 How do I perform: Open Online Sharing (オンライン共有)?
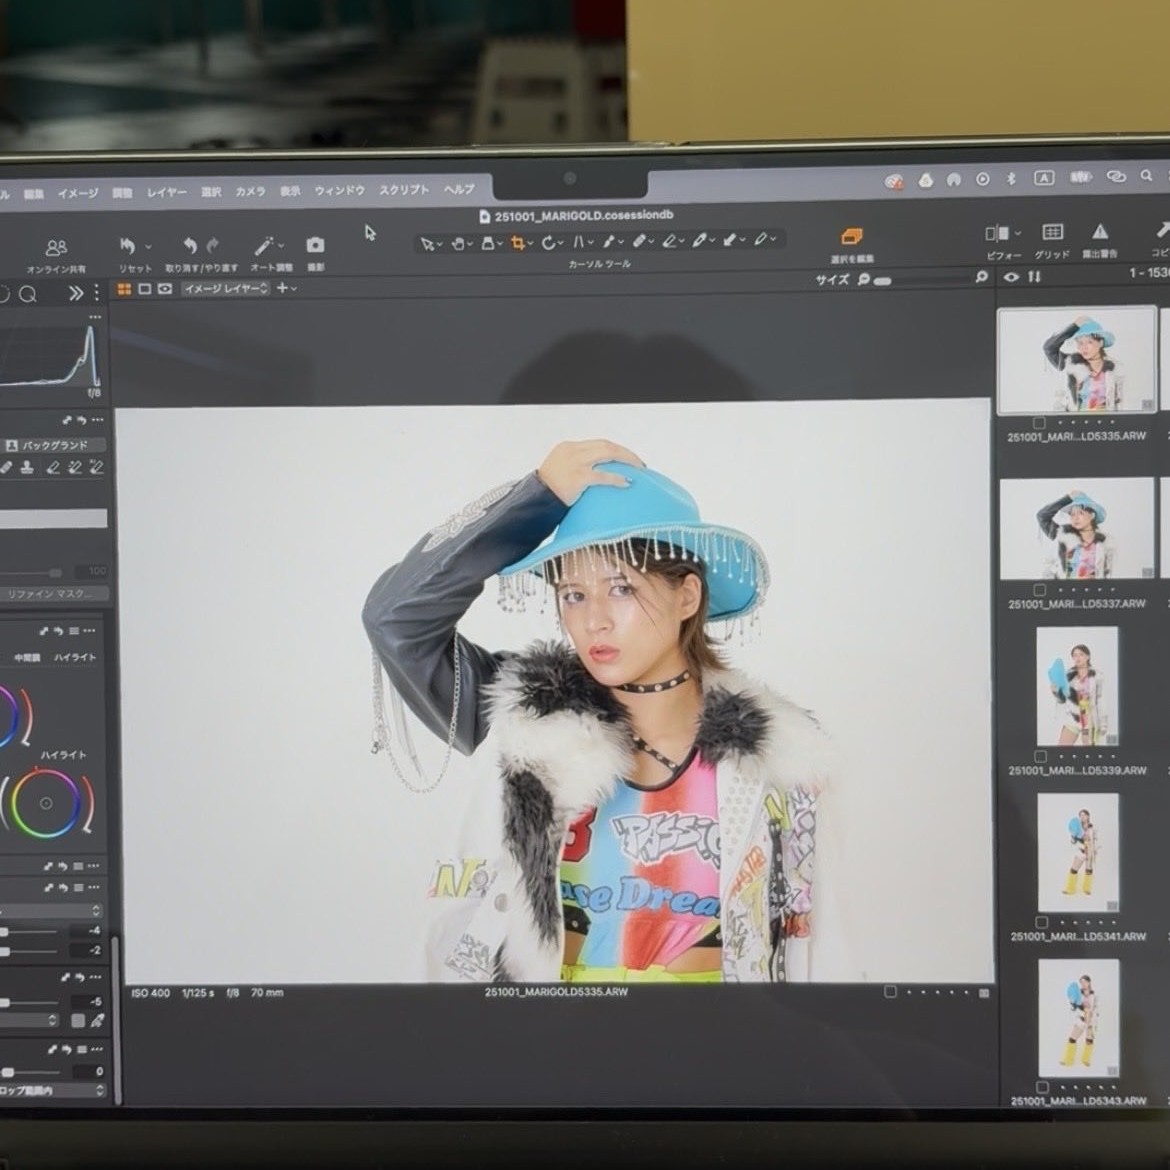click(x=56, y=247)
